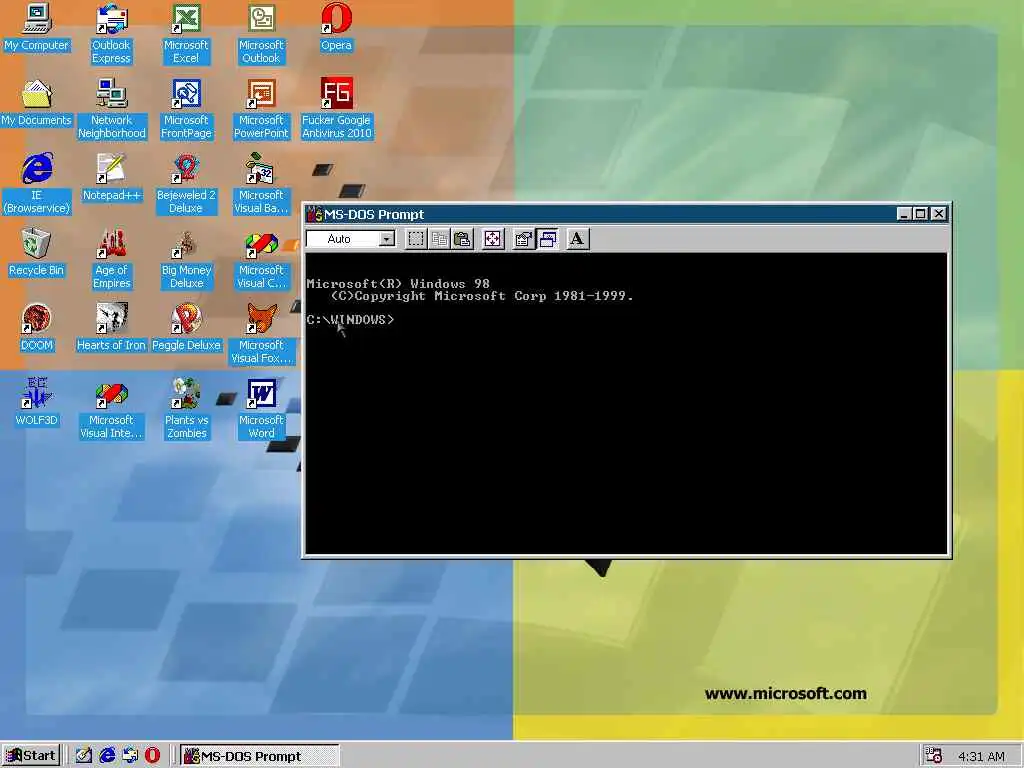Click the 4:31 AM clock

(981, 756)
